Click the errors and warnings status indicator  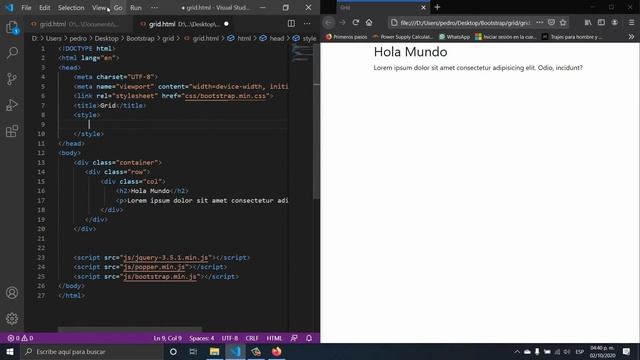pyautogui.click(x=20, y=338)
